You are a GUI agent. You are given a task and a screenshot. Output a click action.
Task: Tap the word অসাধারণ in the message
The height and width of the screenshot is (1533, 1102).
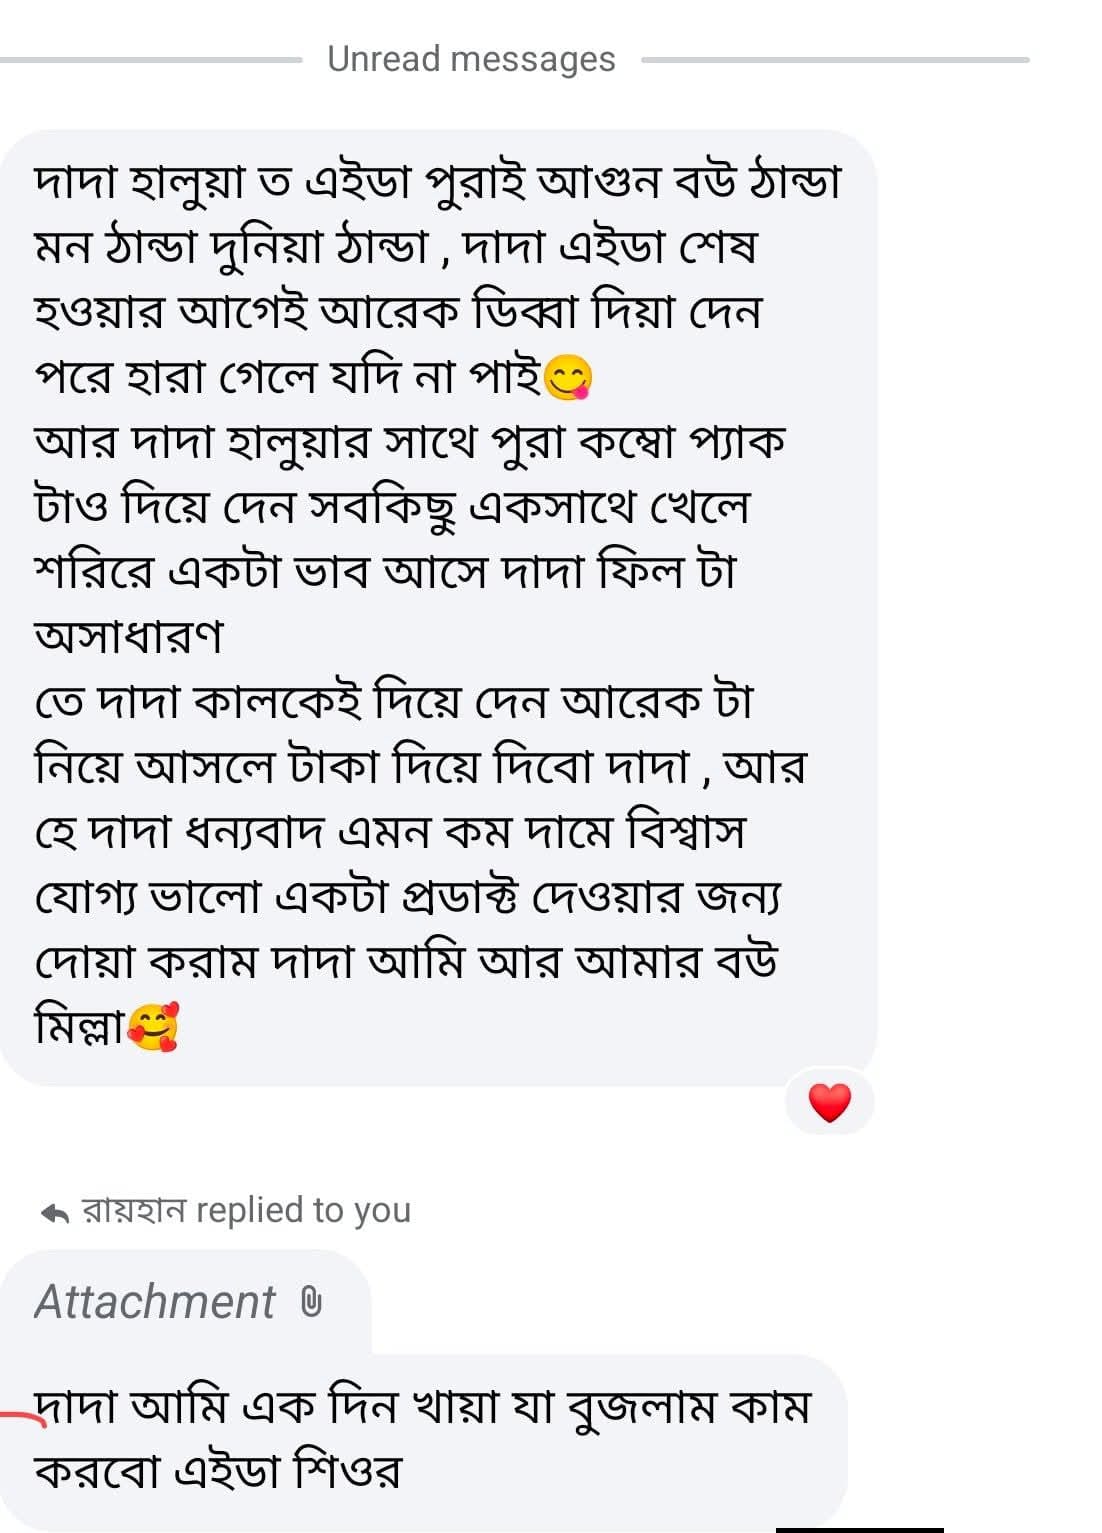(x=130, y=636)
